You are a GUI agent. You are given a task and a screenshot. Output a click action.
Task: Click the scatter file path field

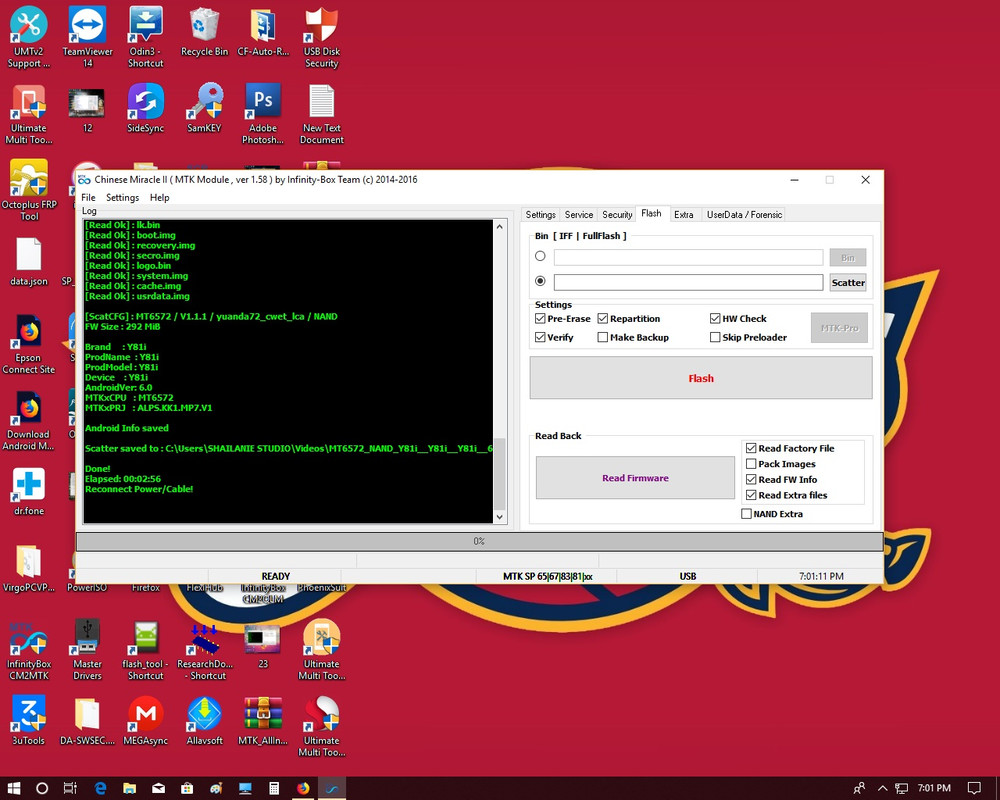point(688,283)
